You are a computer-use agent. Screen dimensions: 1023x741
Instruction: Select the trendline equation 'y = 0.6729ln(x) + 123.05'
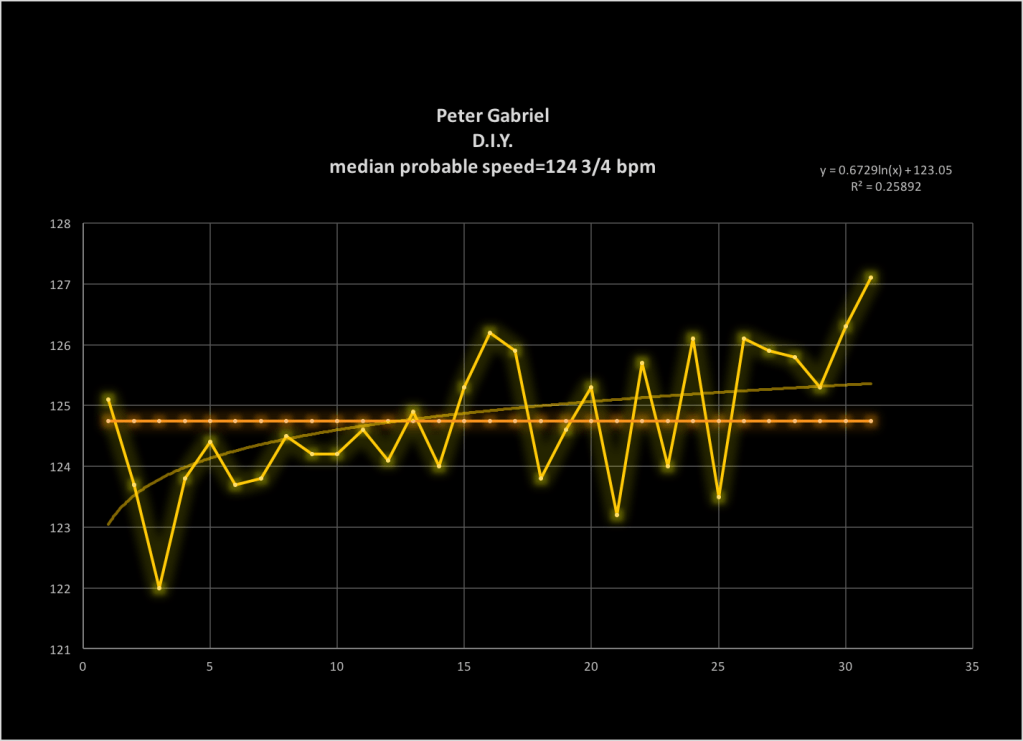(x=885, y=171)
